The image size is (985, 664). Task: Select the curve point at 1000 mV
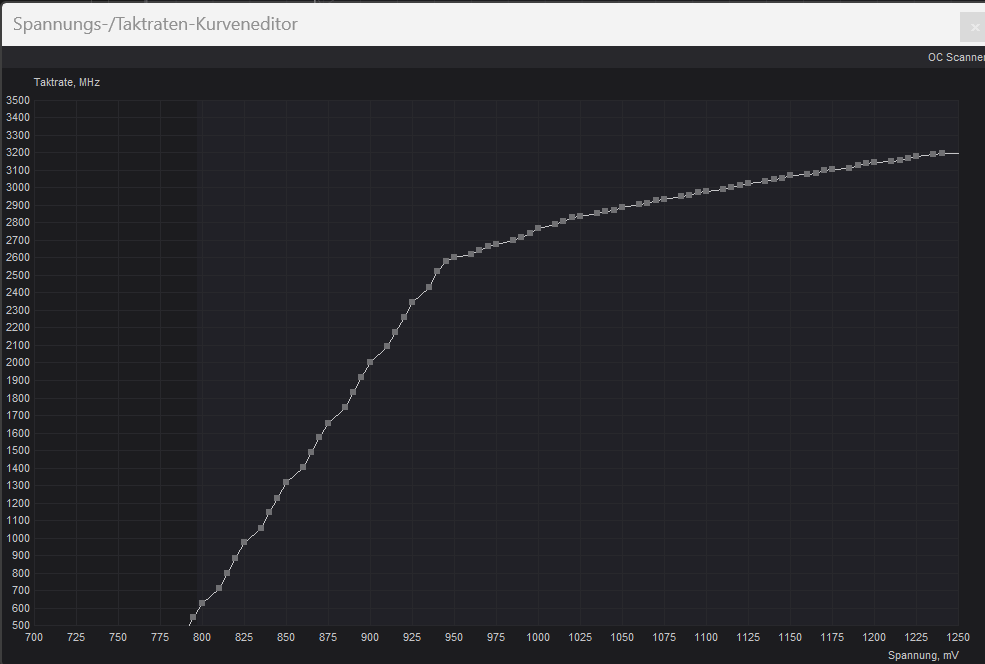pyautogui.click(x=537, y=230)
